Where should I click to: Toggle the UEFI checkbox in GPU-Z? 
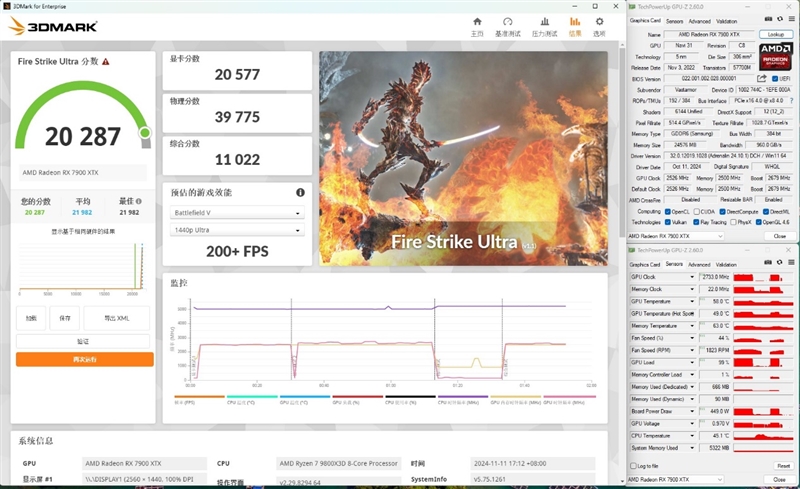pyautogui.click(x=775, y=79)
